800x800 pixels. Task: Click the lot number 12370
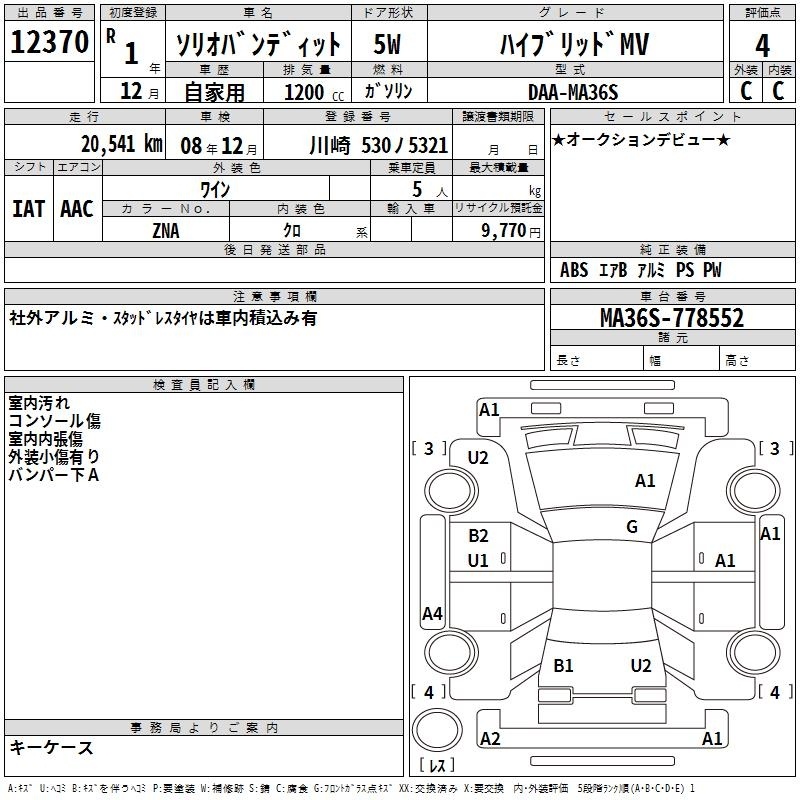50,43
